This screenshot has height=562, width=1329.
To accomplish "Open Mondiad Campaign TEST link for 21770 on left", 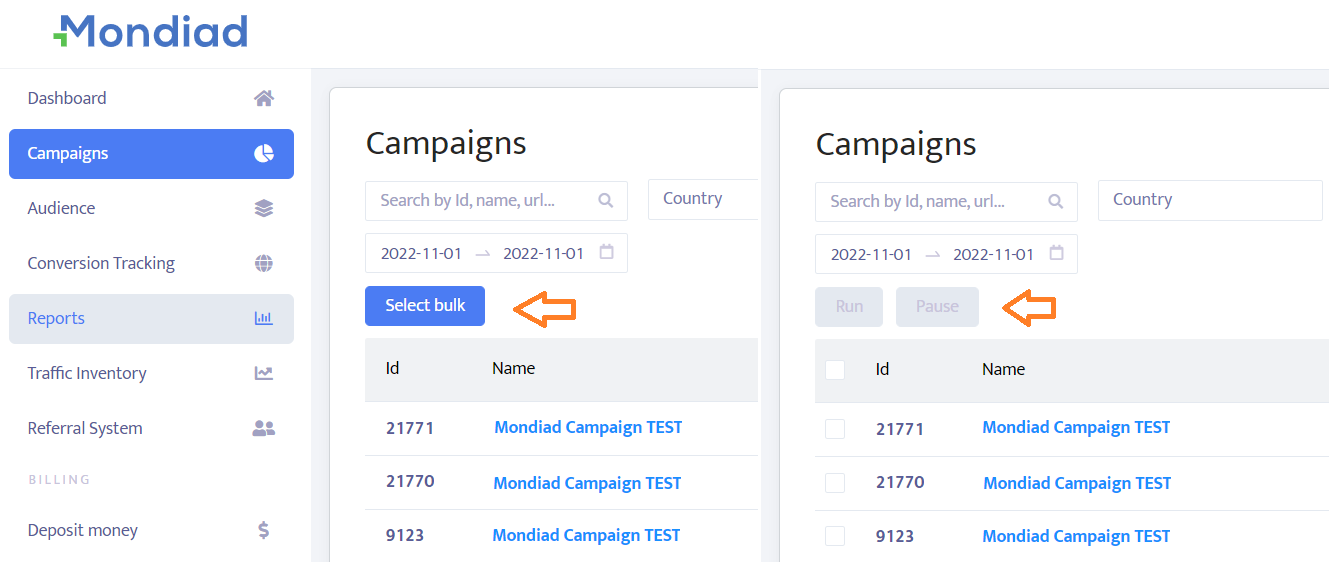I will pyautogui.click(x=587, y=483).
